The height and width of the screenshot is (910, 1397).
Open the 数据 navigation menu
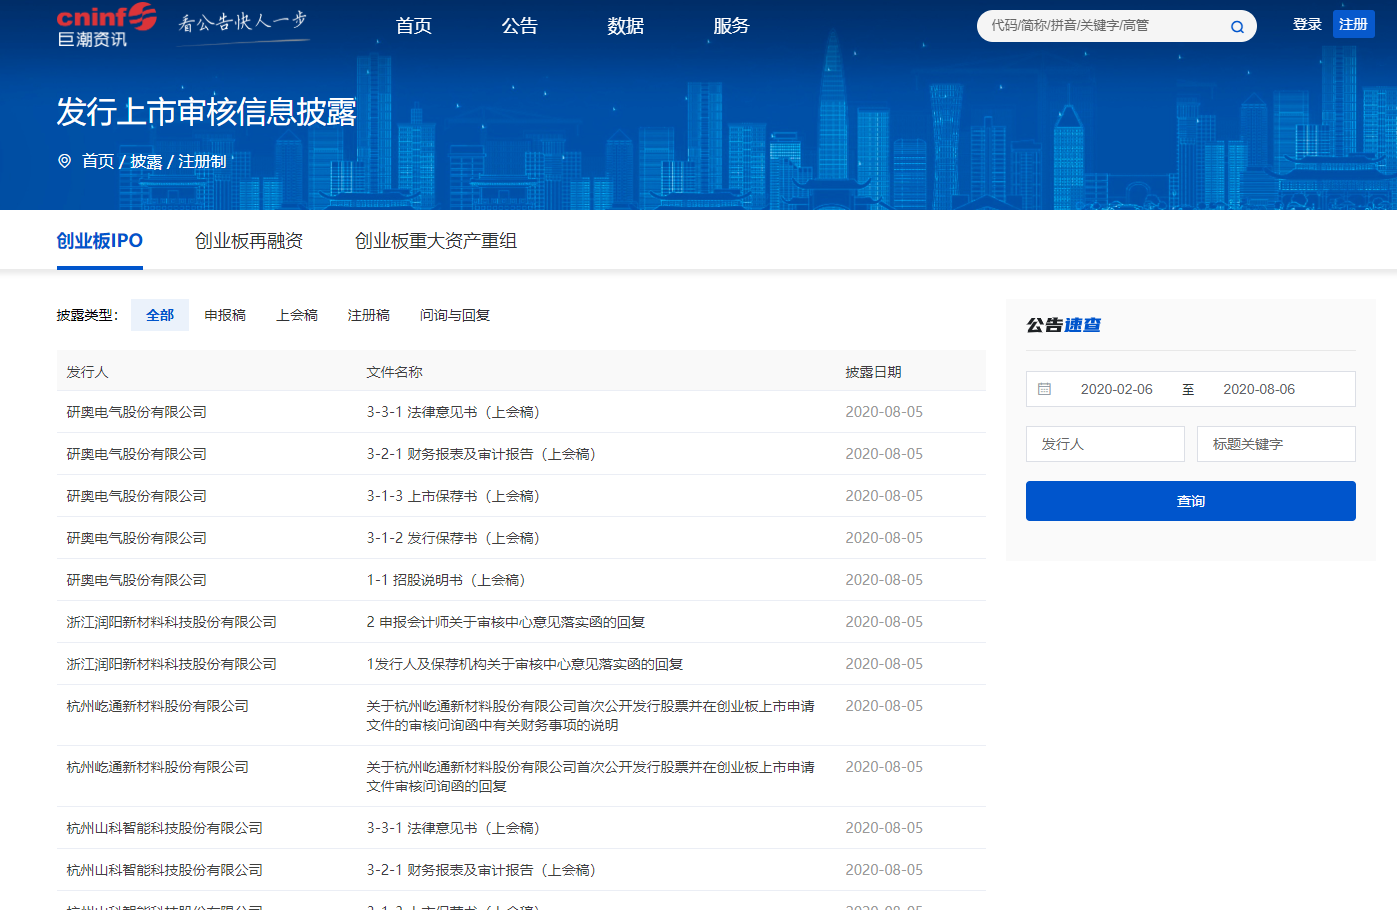click(x=625, y=26)
